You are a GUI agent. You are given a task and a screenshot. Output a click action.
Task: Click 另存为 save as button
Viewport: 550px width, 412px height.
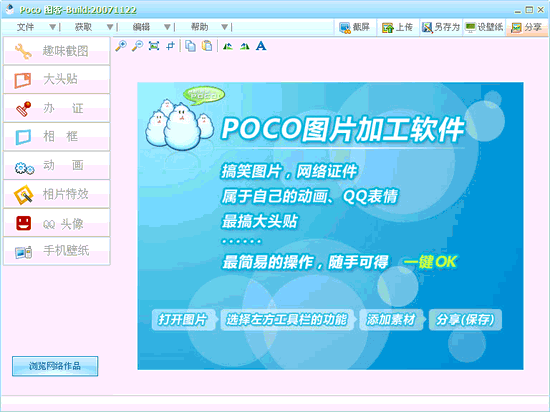tap(441, 27)
